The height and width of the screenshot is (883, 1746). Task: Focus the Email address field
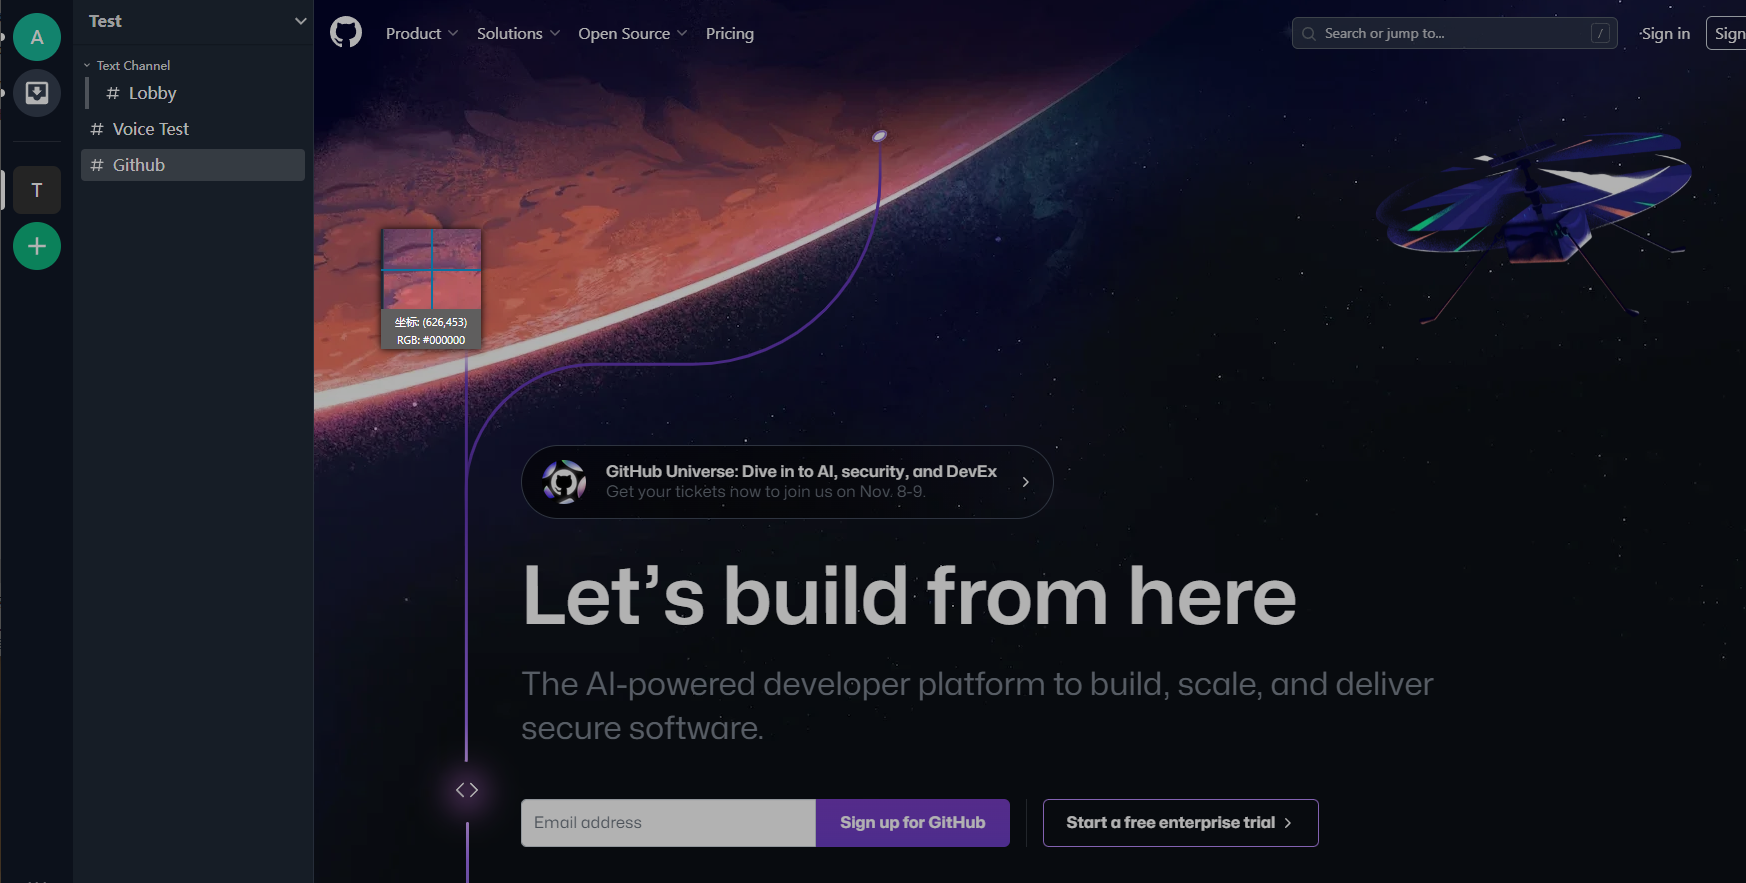point(669,823)
